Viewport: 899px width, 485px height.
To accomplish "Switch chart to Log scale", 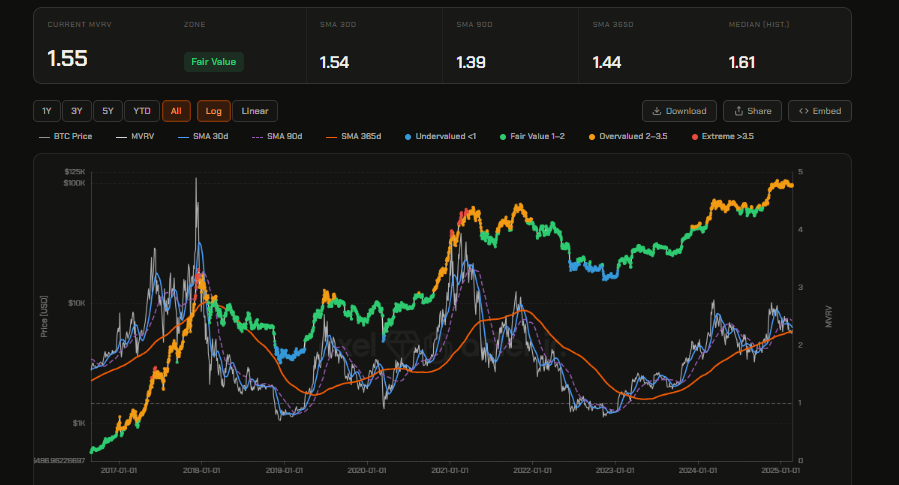I will (213, 111).
